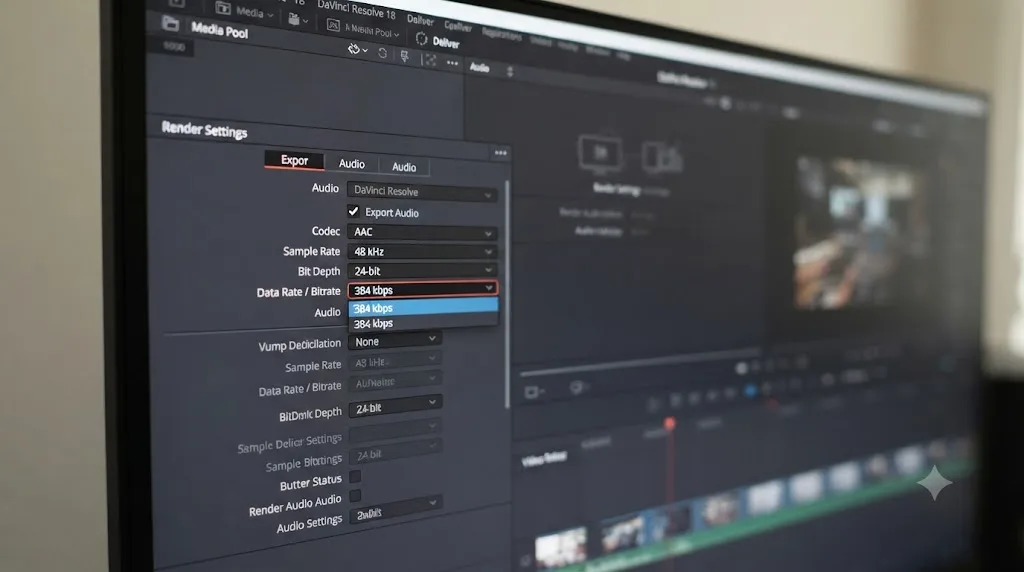This screenshot has width=1024, height=572.
Task: Enable the Render Audio Audio checkbox
Action: 355,496
